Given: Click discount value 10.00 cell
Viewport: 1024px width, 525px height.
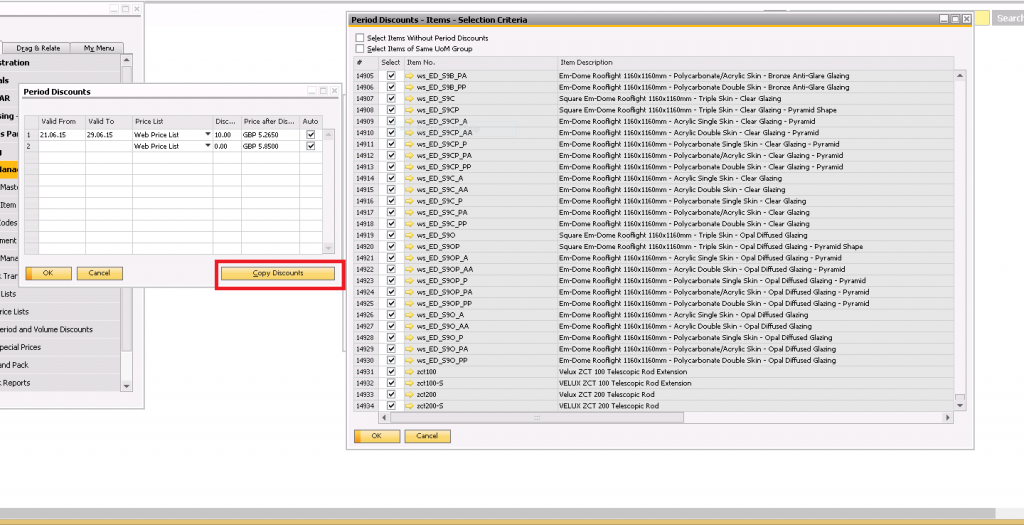Looking at the screenshot, I should (x=227, y=135).
